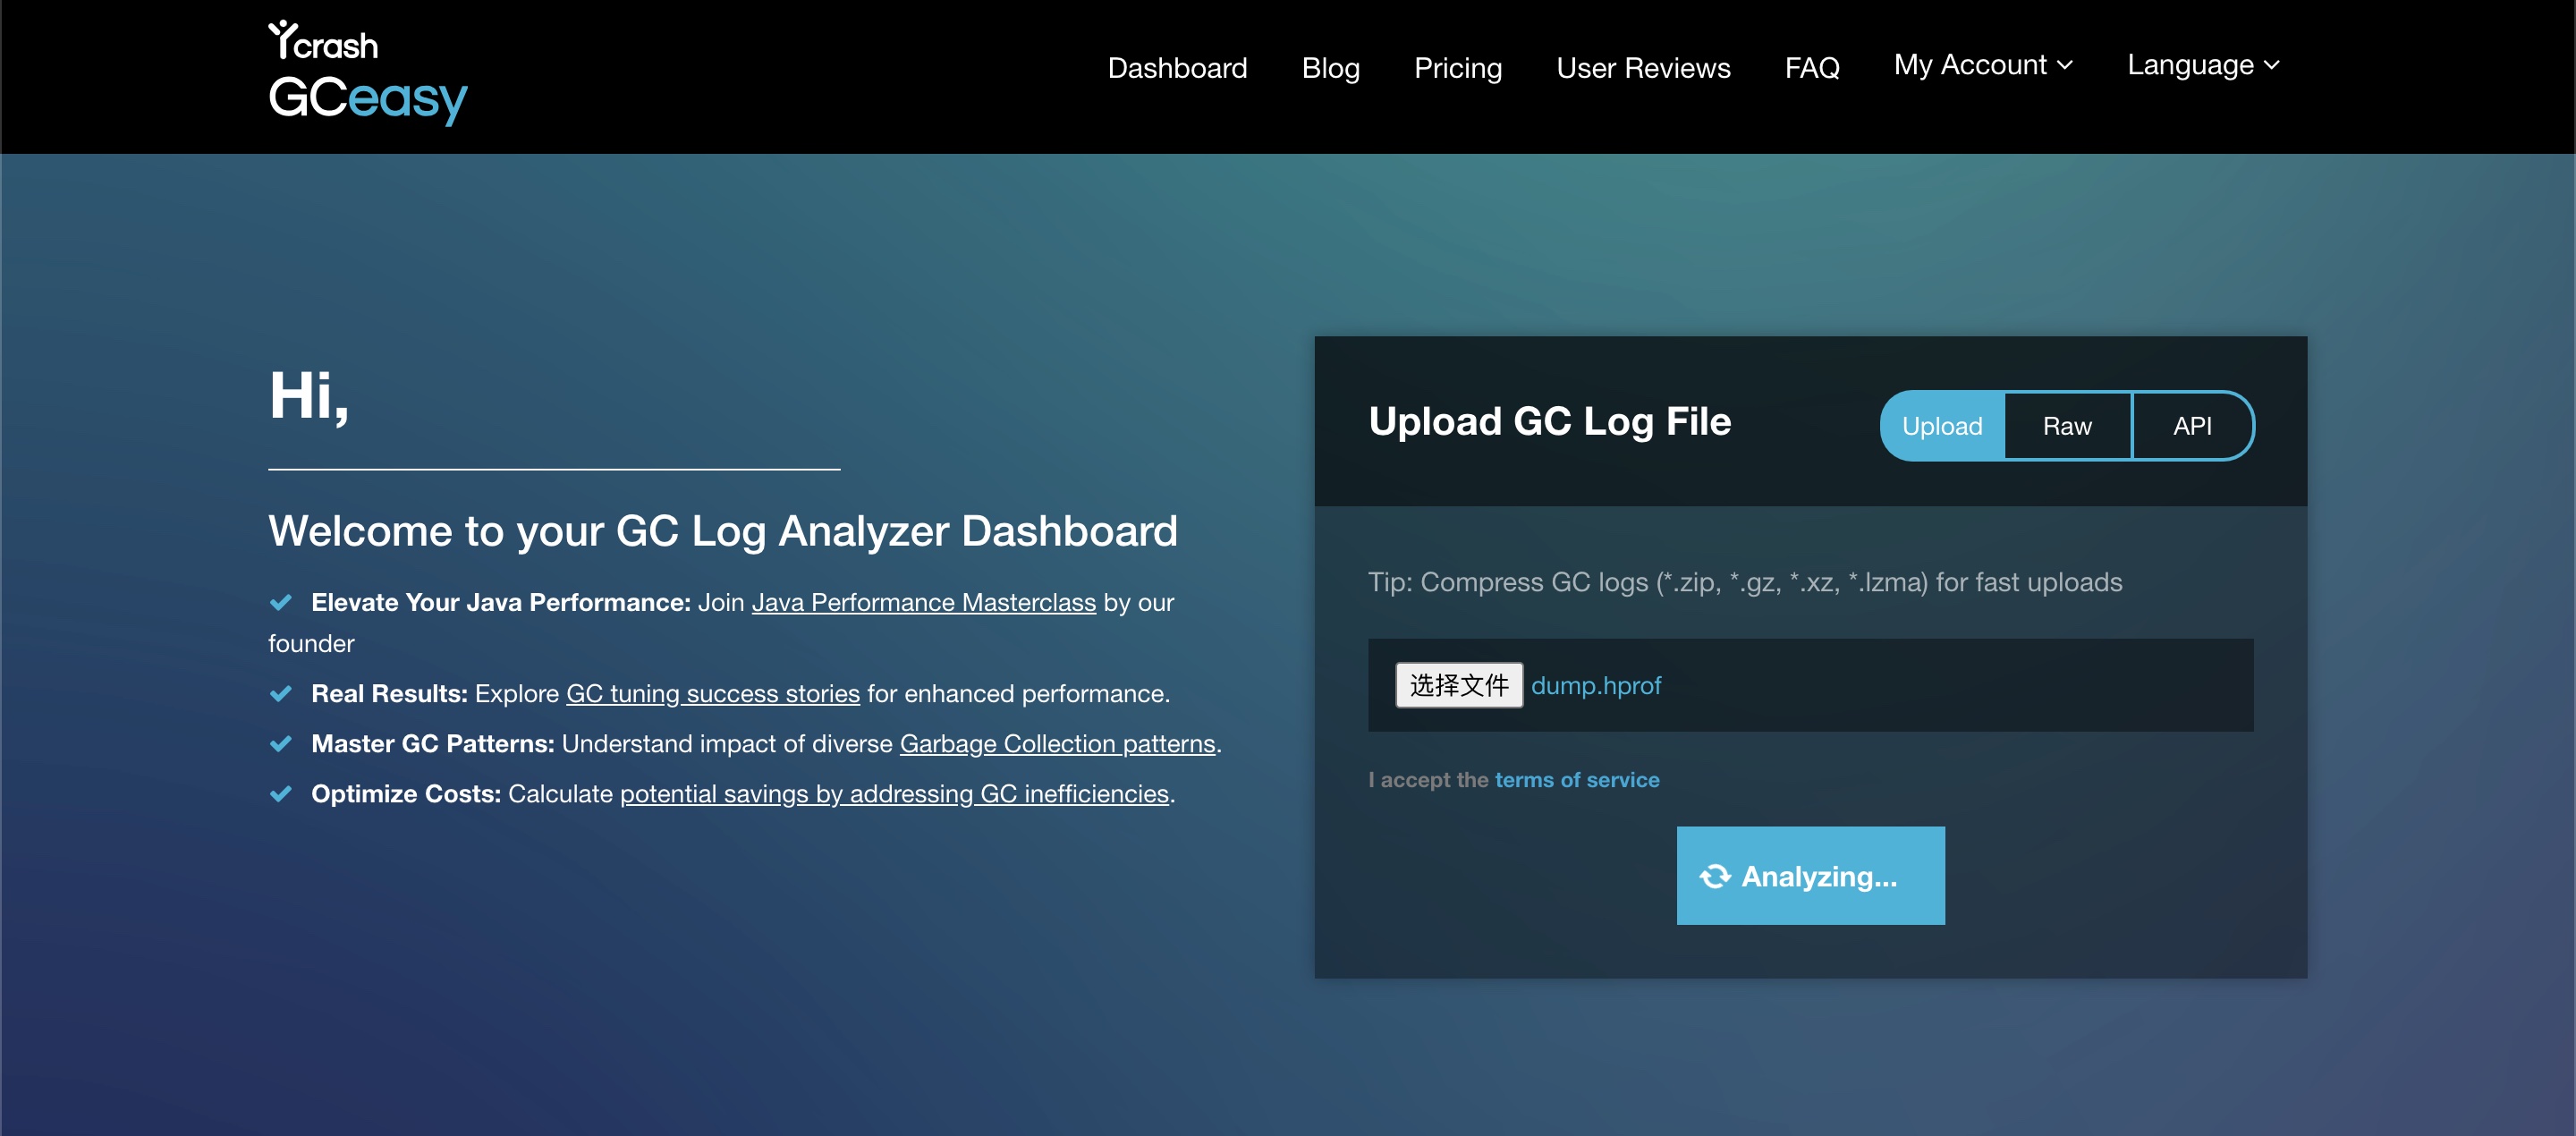2576x1136 pixels.
Task: Open Dashboard from the navigation
Action: click(1177, 68)
